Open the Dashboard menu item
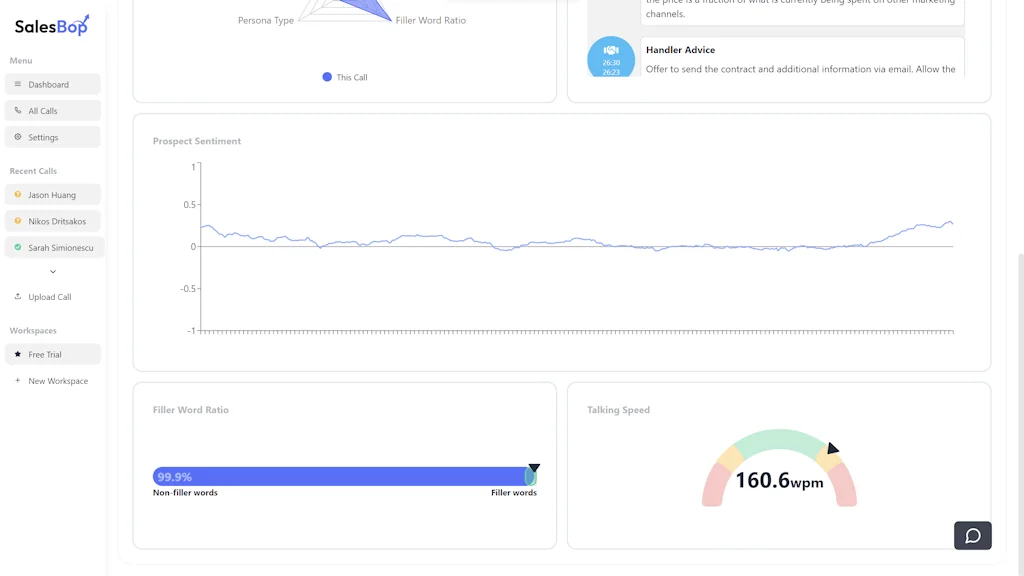 54,83
